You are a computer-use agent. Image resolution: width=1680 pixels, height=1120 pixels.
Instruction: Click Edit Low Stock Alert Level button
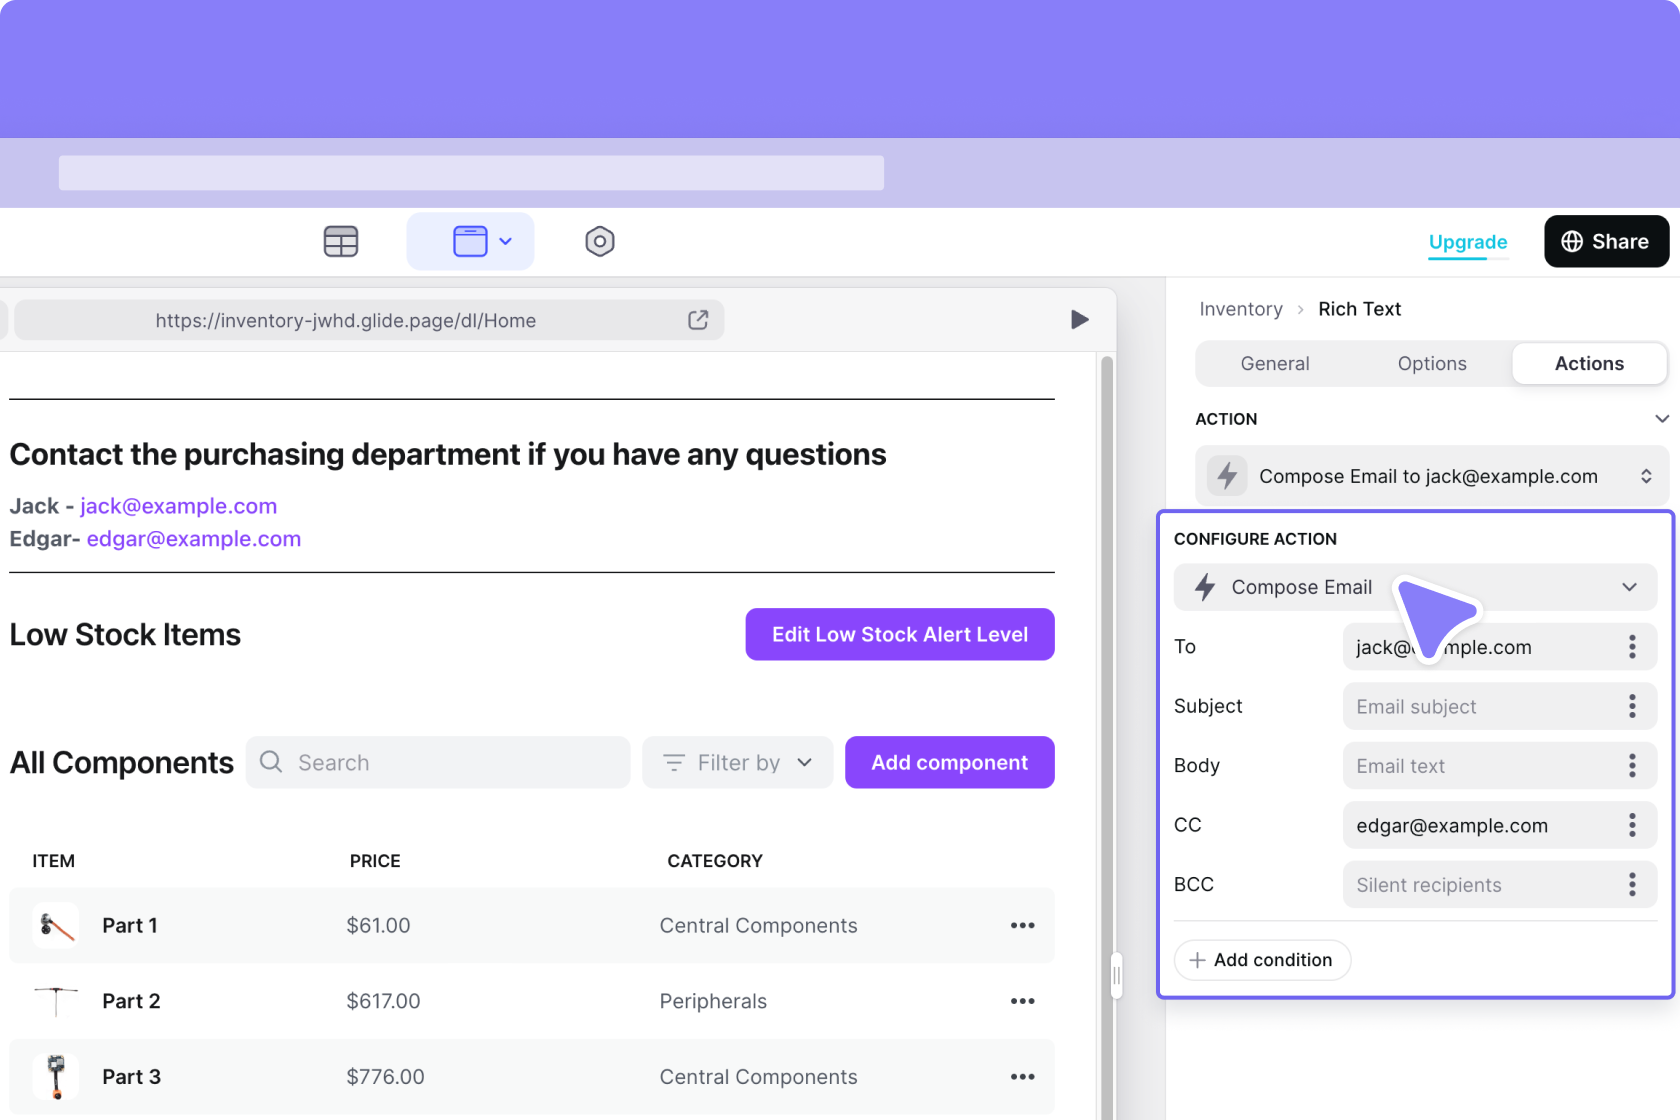pyautogui.click(x=899, y=635)
